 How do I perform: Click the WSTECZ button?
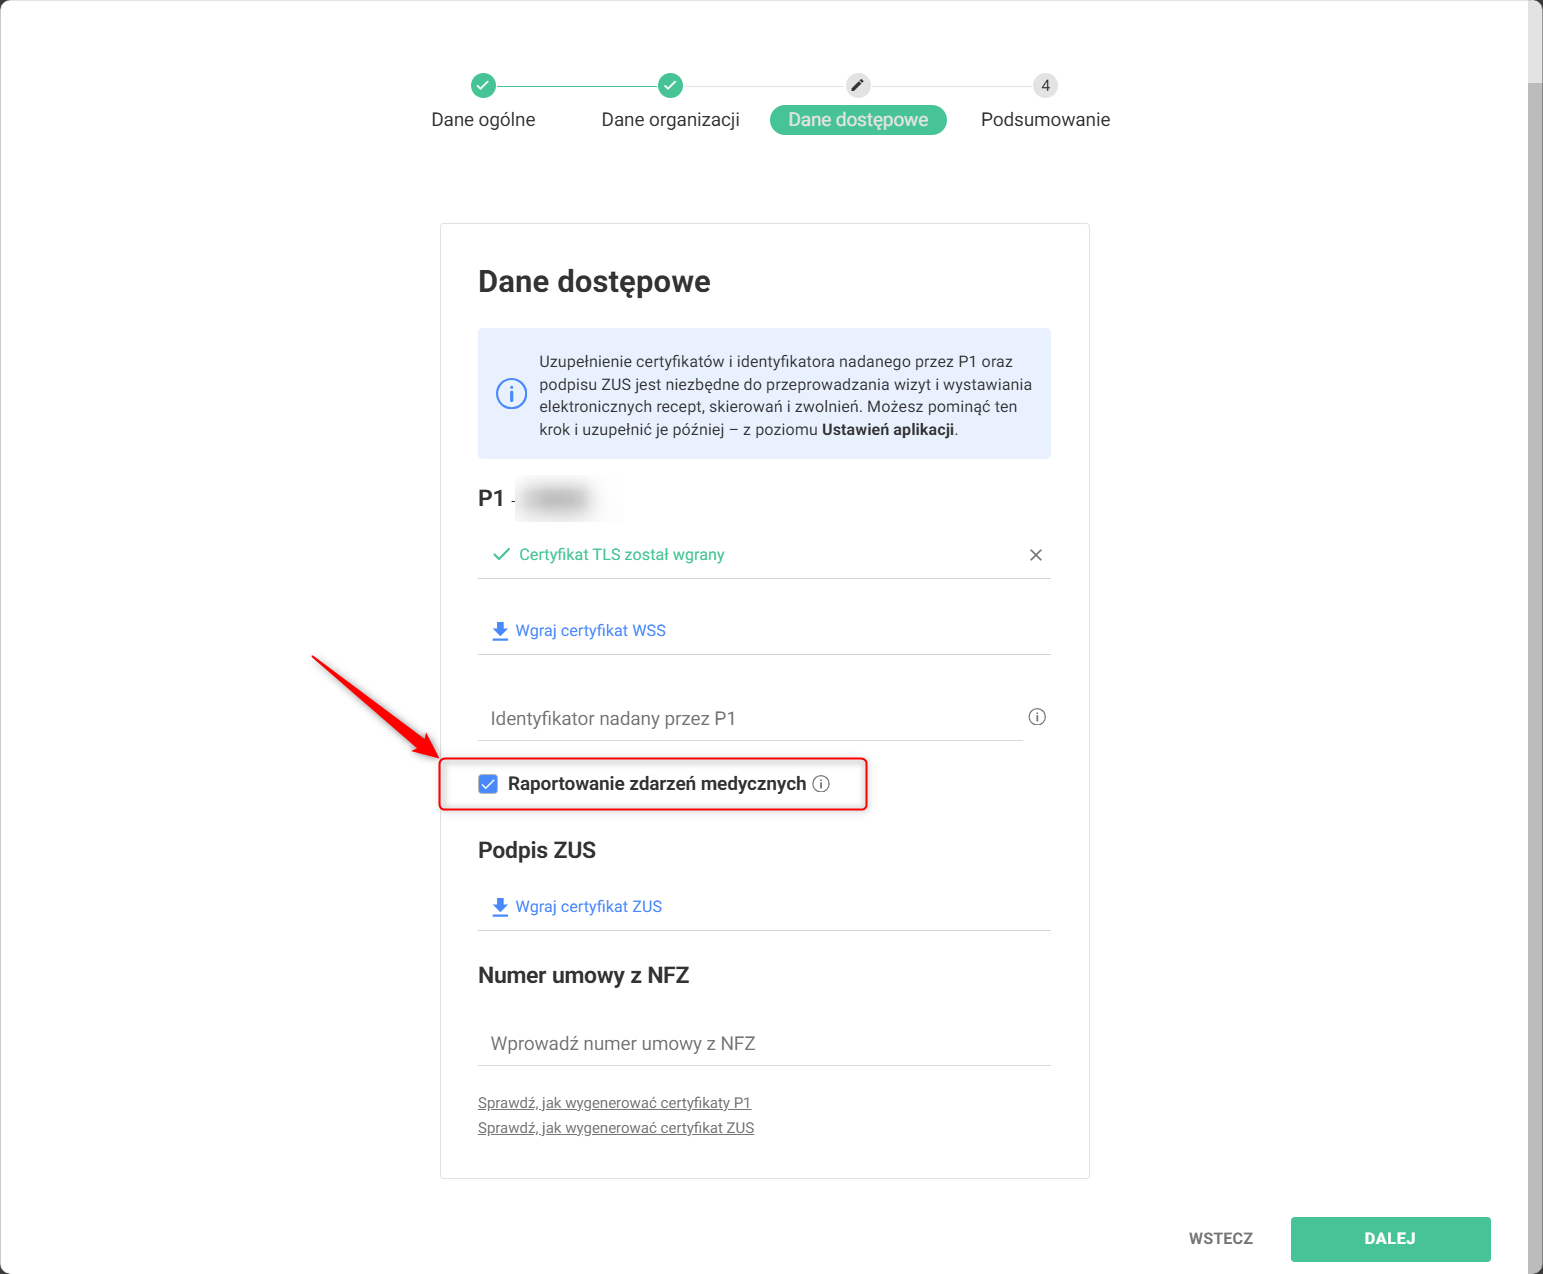tap(1220, 1239)
